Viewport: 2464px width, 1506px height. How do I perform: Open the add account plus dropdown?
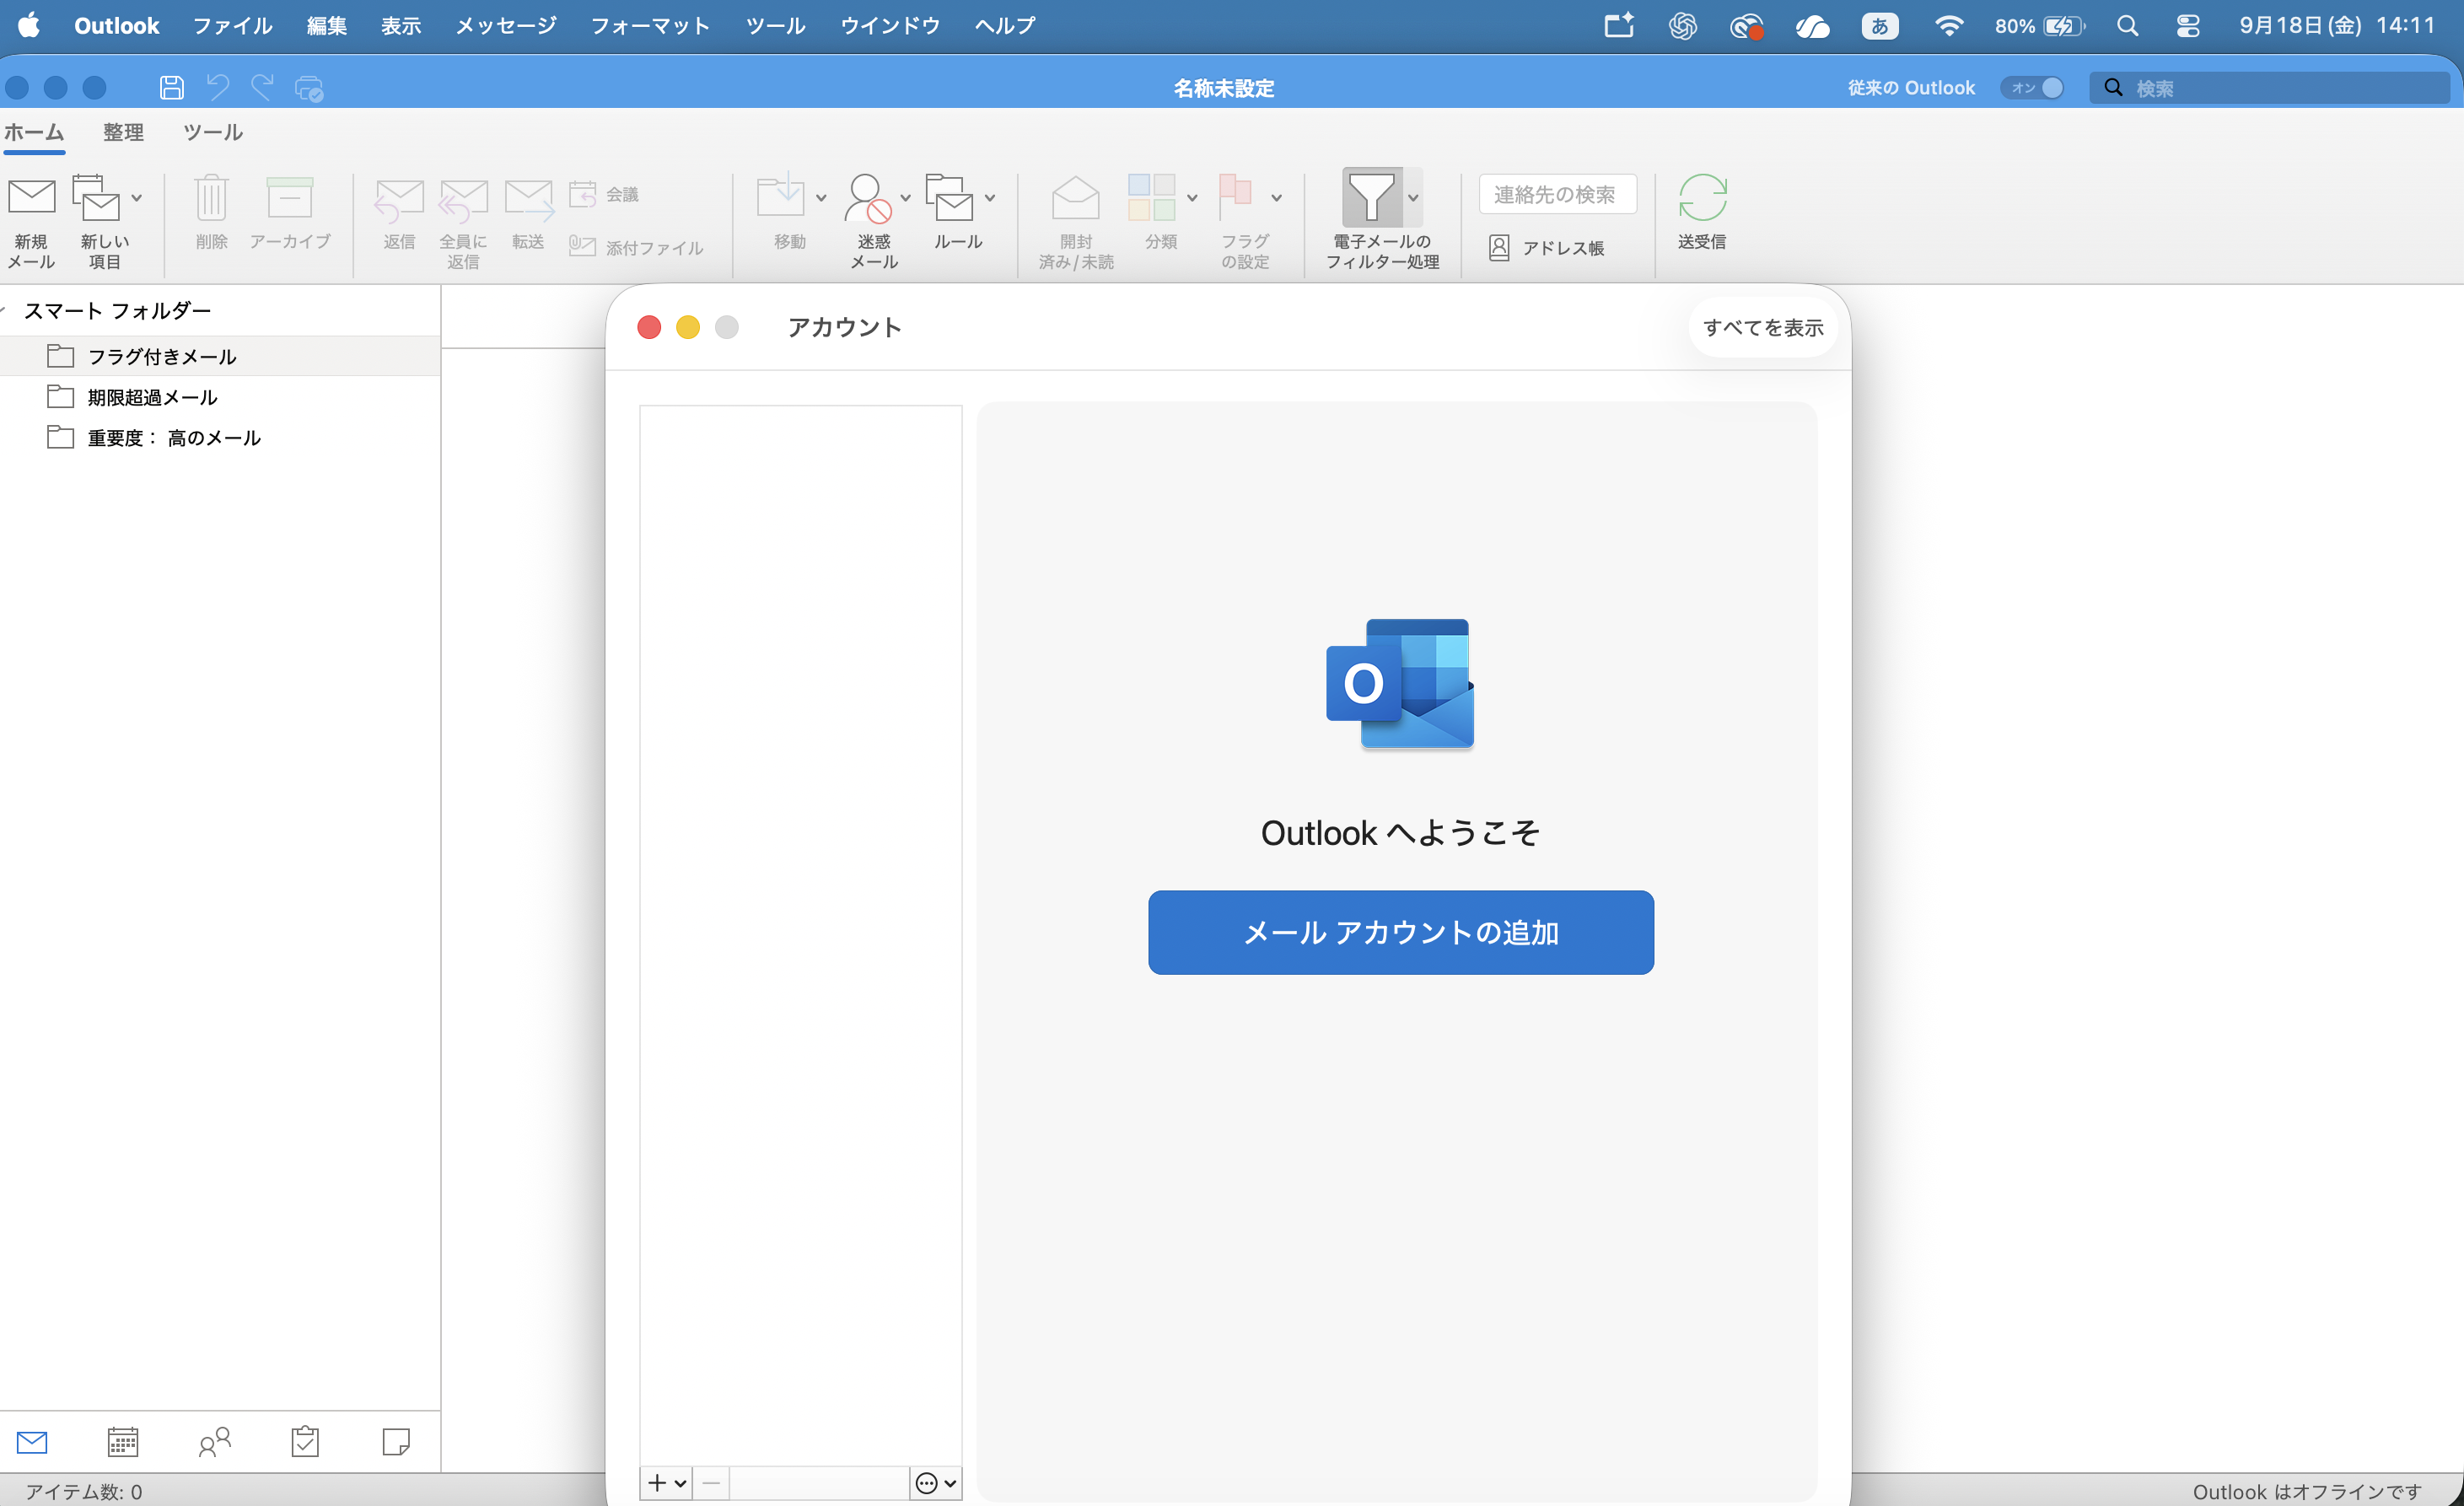coord(666,1483)
